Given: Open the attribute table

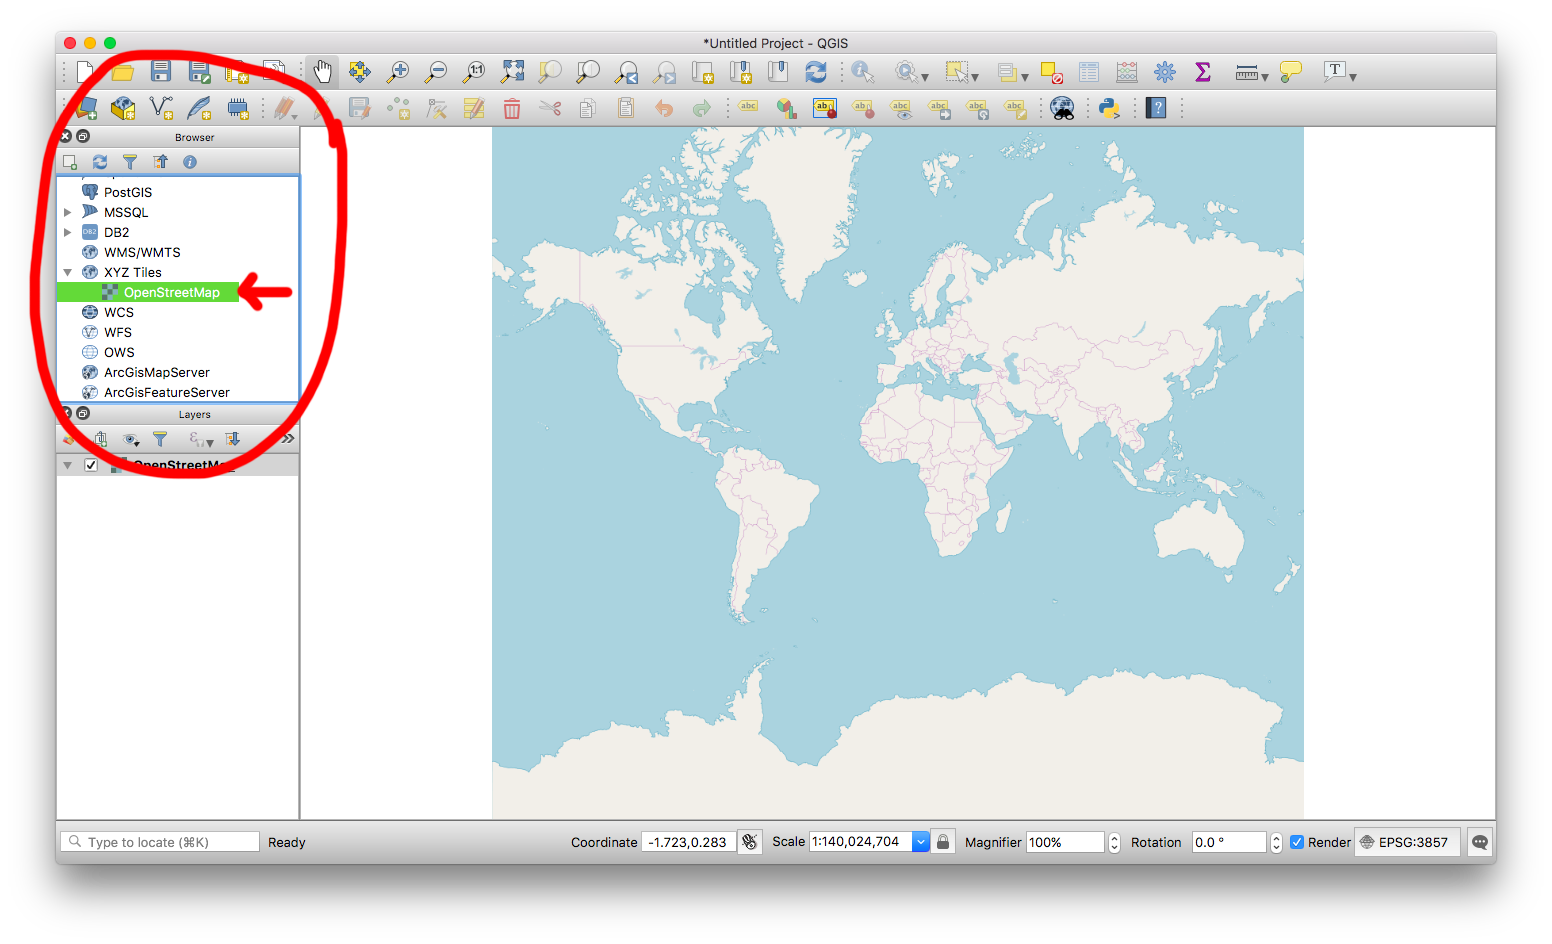Looking at the screenshot, I should pos(1089,71).
